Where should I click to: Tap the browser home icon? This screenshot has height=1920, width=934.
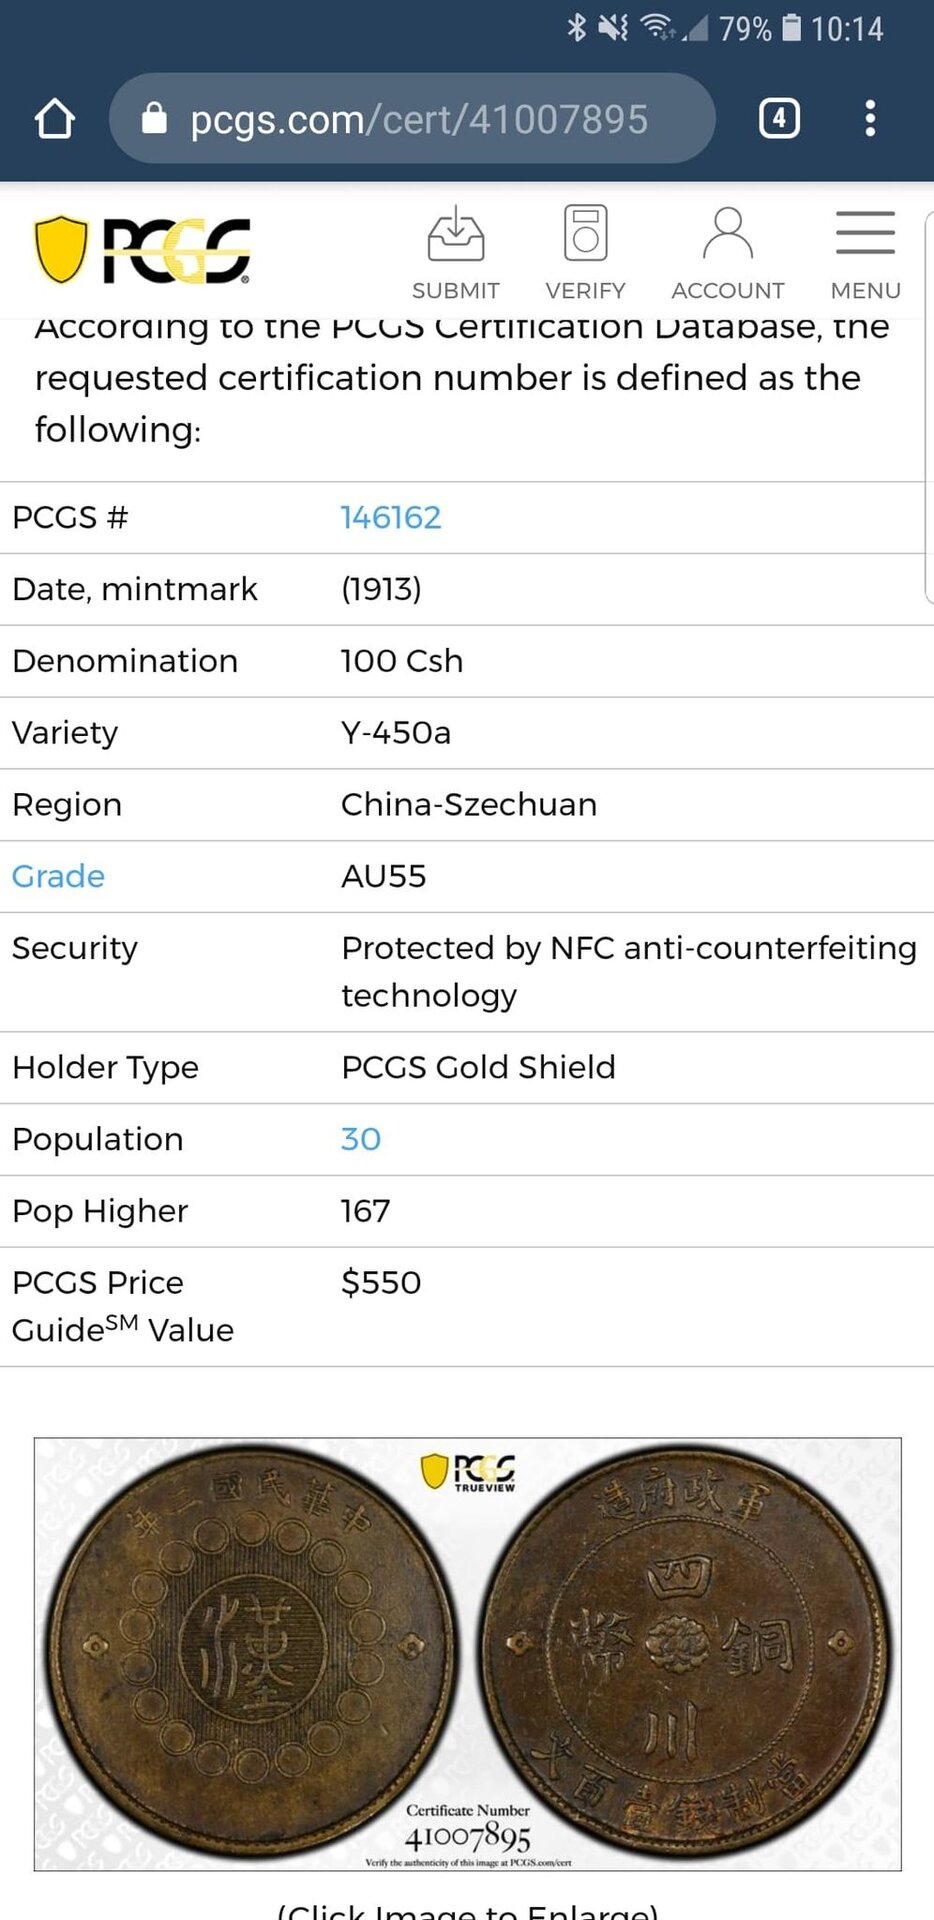pyautogui.click(x=55, y=119)
